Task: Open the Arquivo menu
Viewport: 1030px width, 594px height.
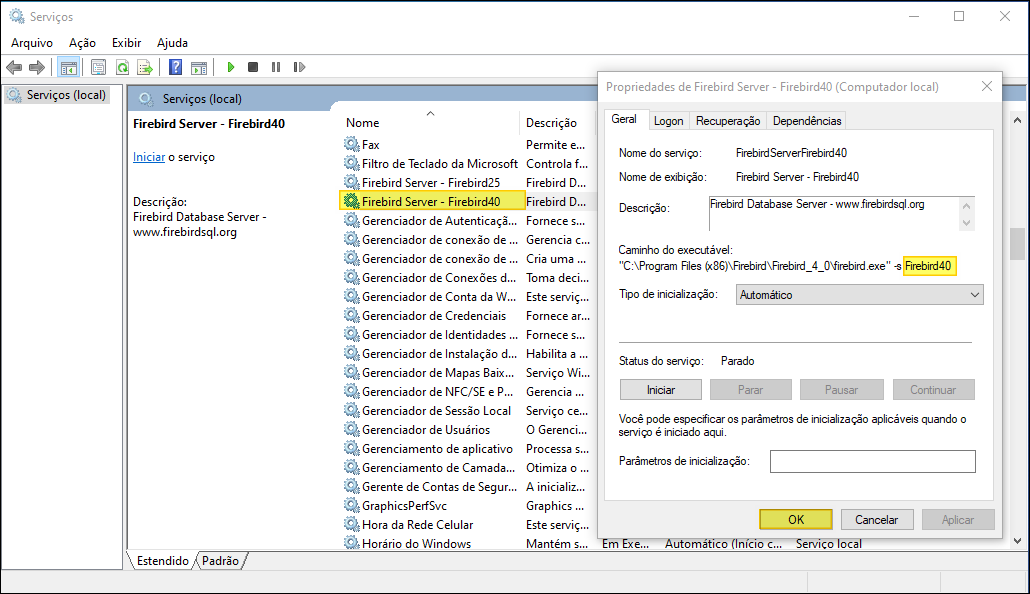Action: click(x=32, y=43)
